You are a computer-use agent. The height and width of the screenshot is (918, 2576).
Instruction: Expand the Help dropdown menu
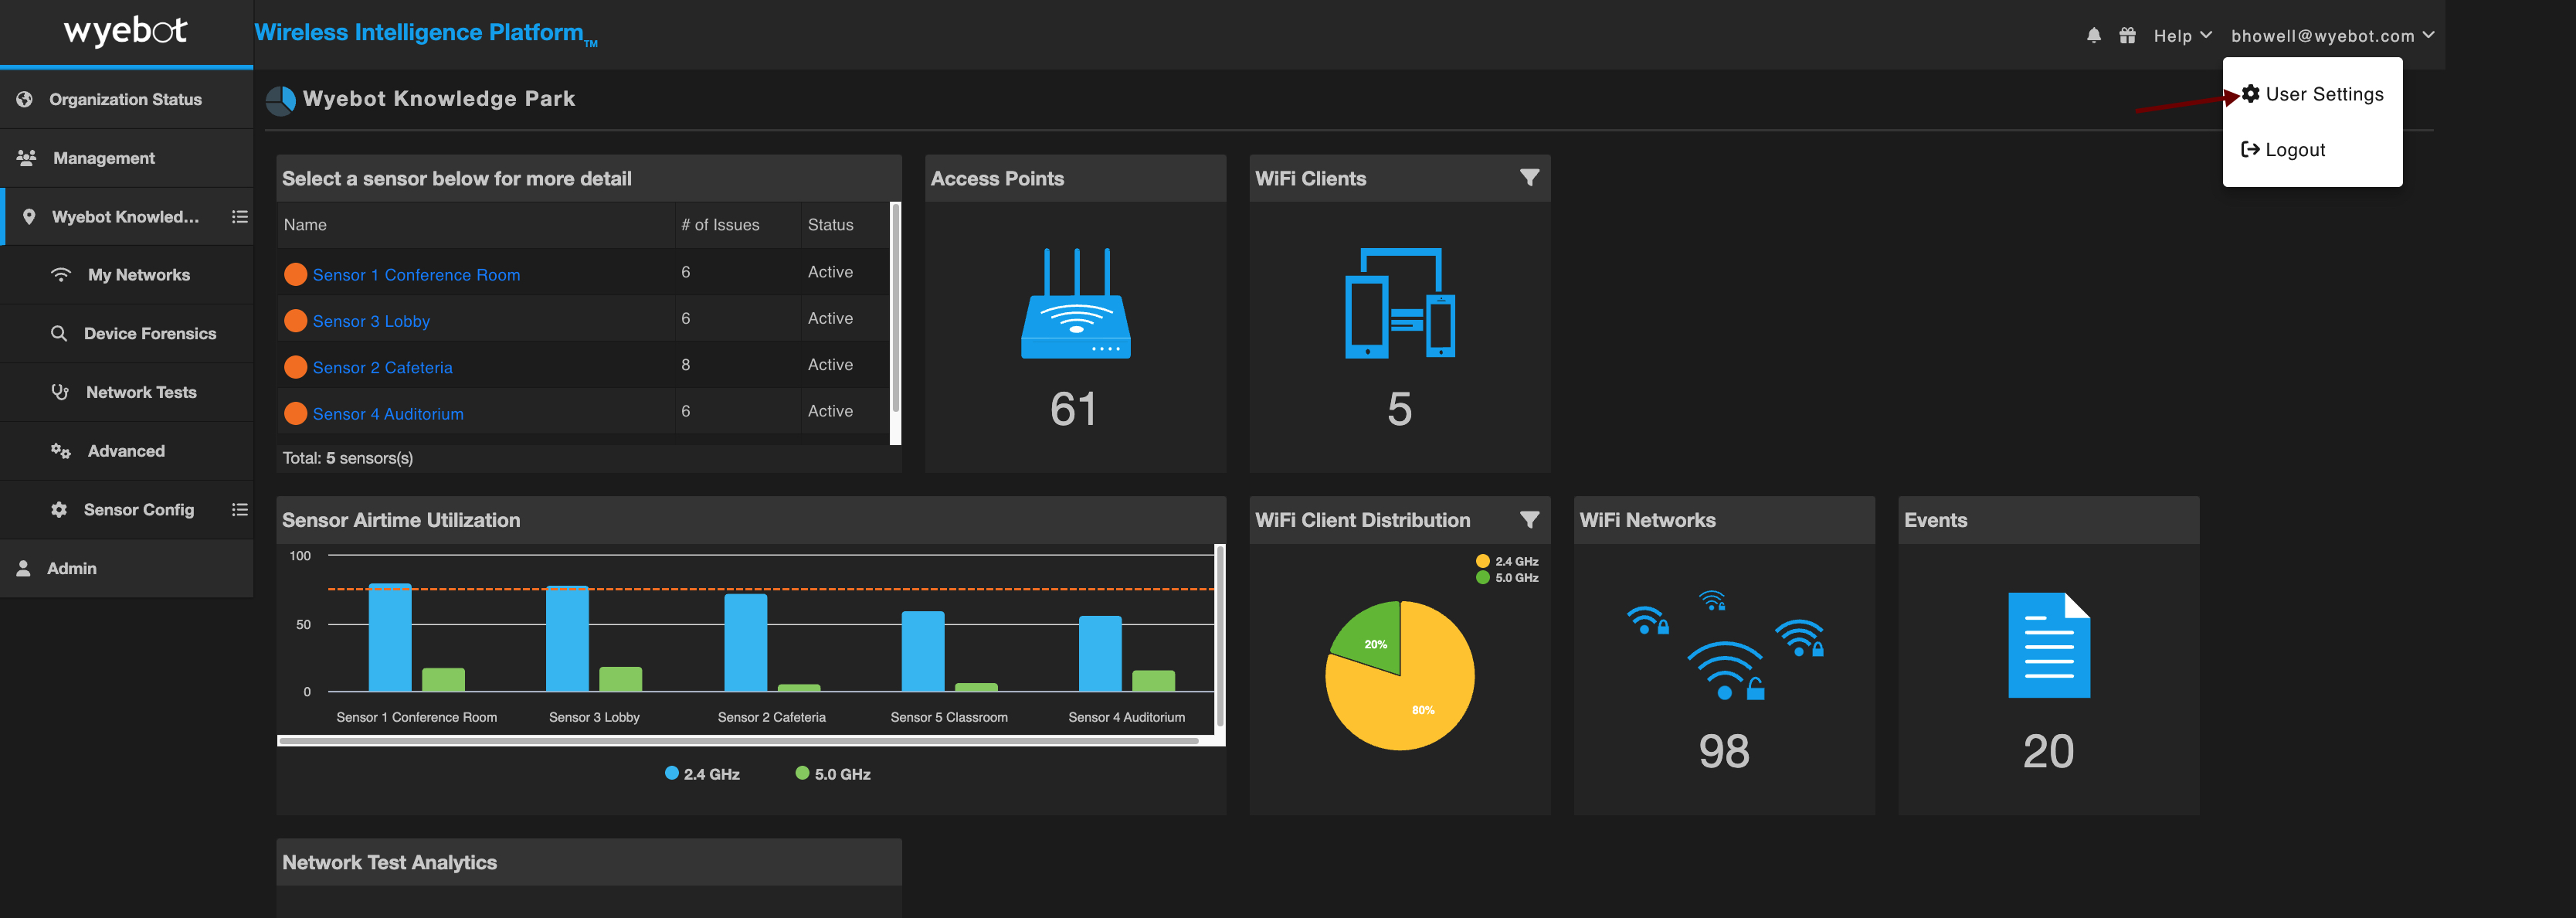pyautogui.click(x=2182, y=36)
